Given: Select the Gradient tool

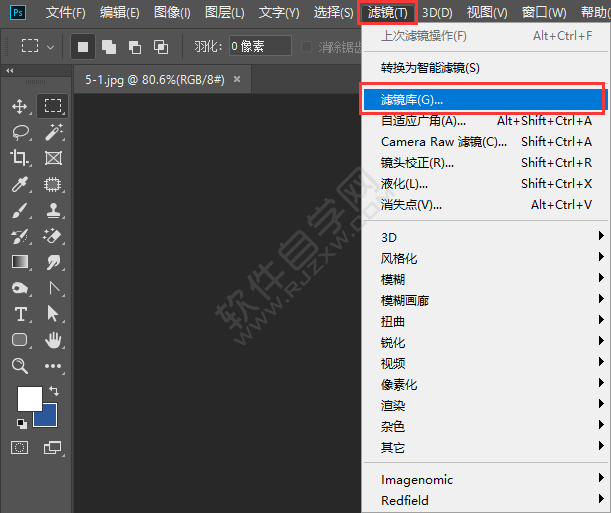Looking at the screenshot, I should [20, 262].
